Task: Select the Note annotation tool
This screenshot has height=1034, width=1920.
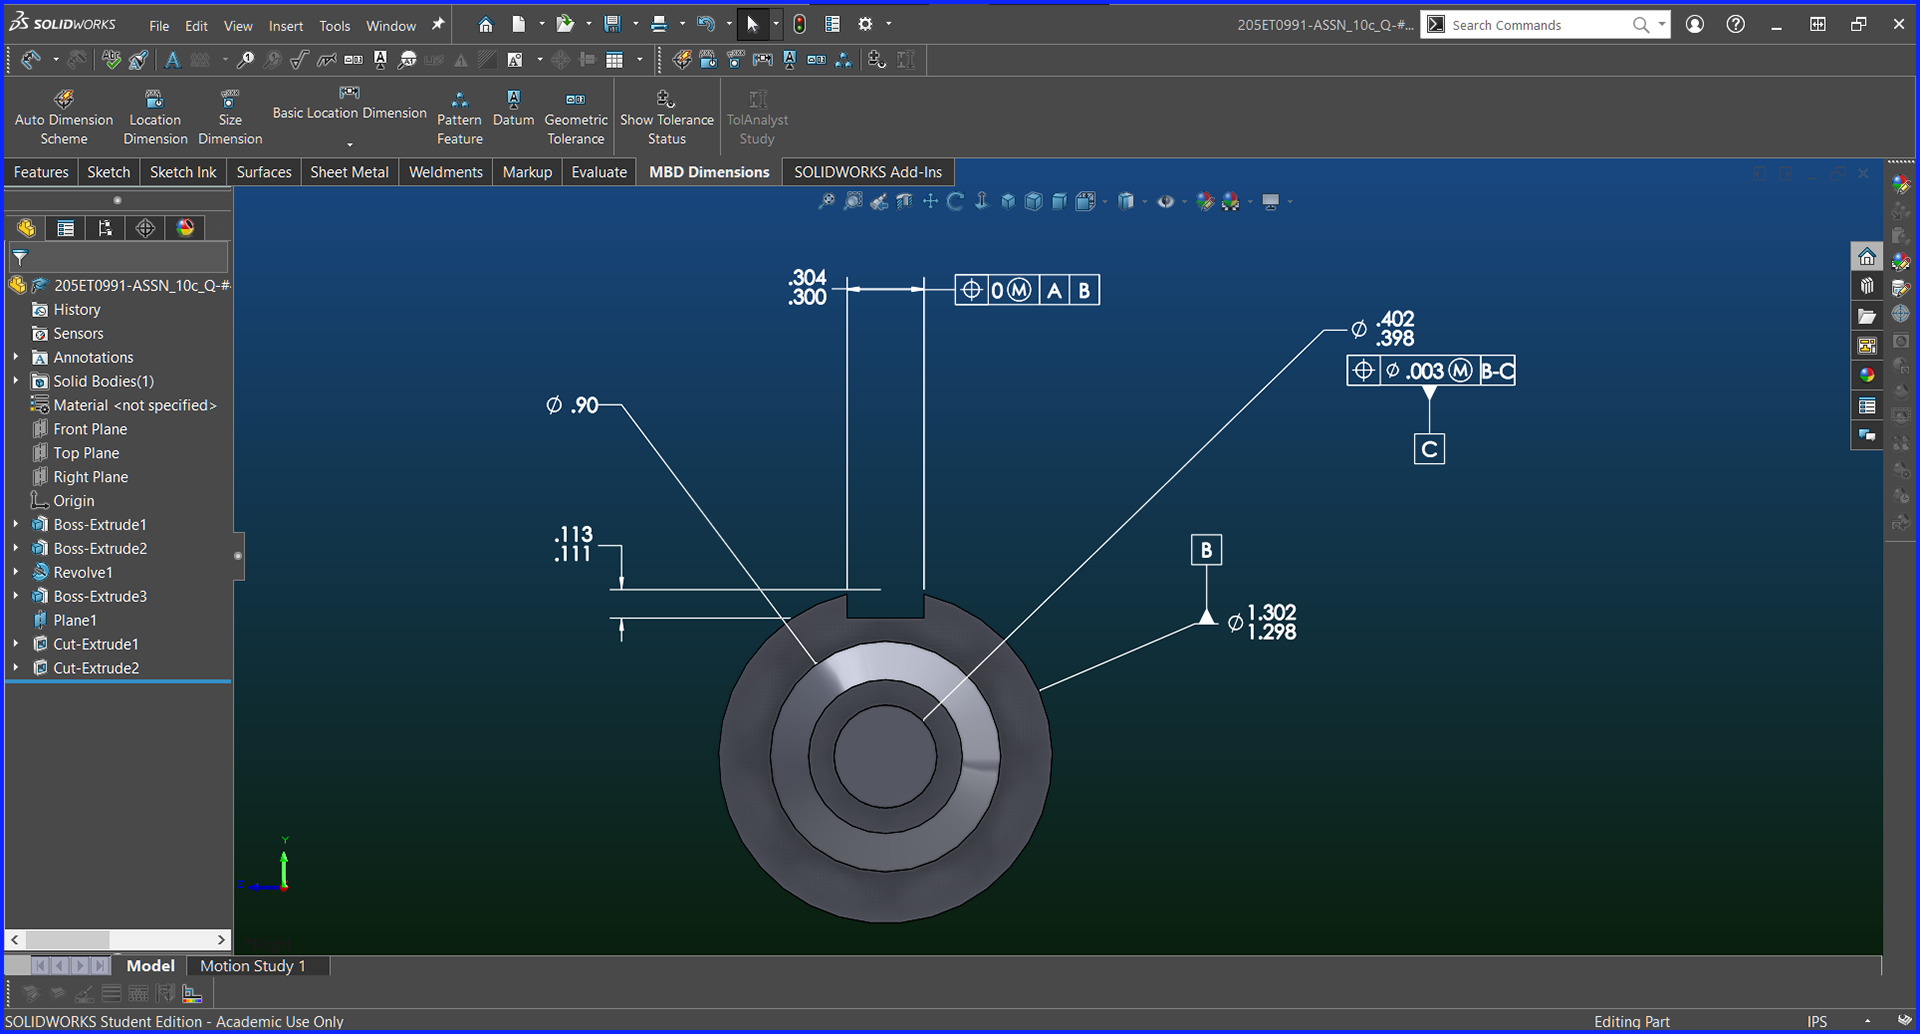Action: (x=173, y=60)
